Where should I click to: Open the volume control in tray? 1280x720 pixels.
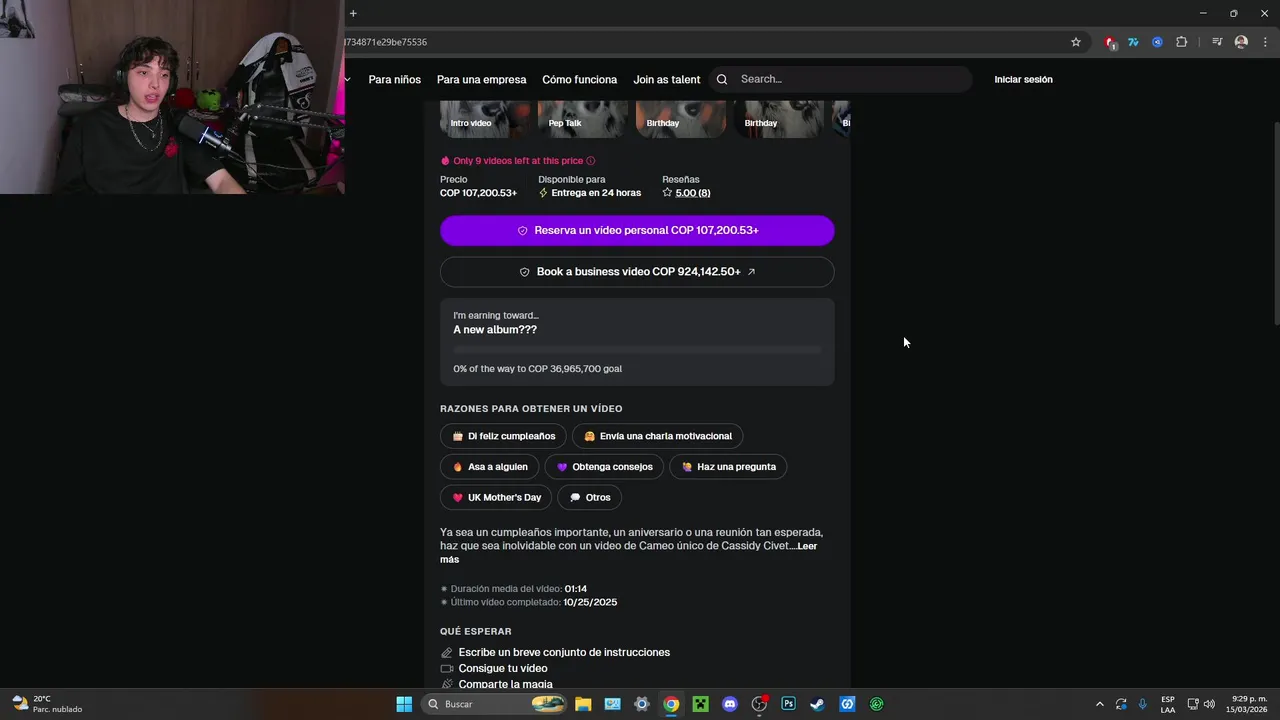click(1209, 704)
